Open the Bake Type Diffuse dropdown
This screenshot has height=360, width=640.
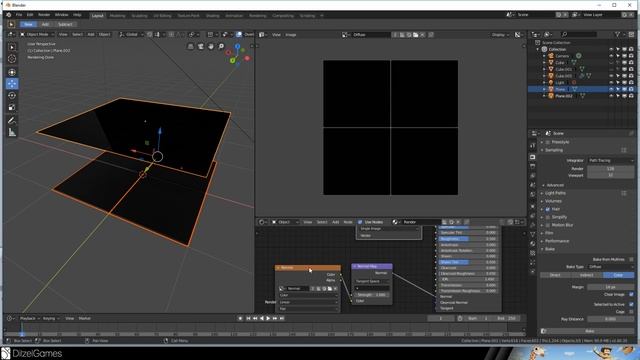pos(610,267)
